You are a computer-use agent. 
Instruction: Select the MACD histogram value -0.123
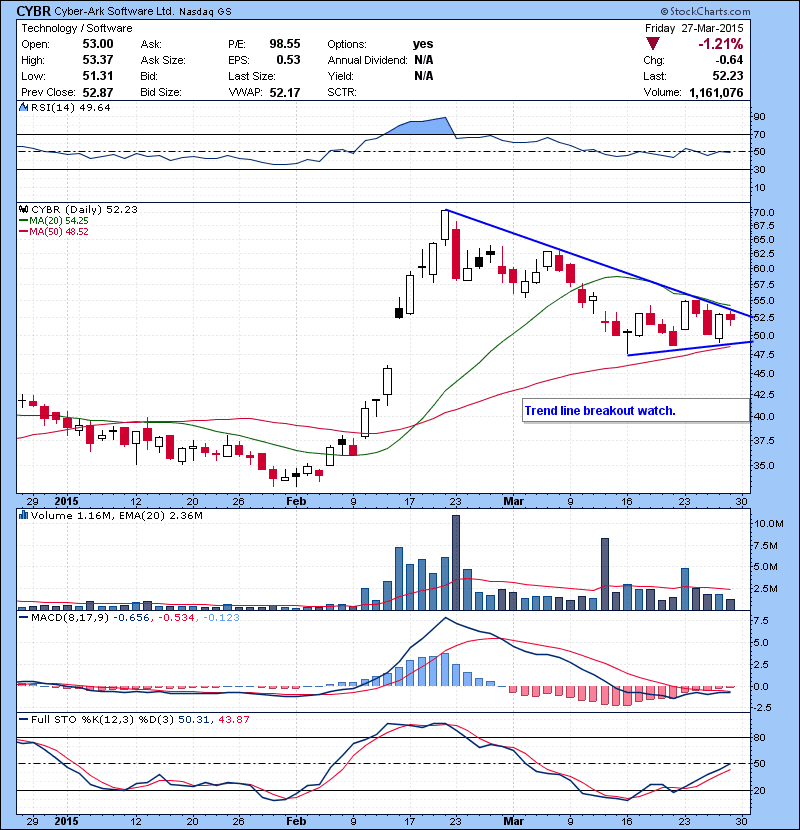(221, 618)
